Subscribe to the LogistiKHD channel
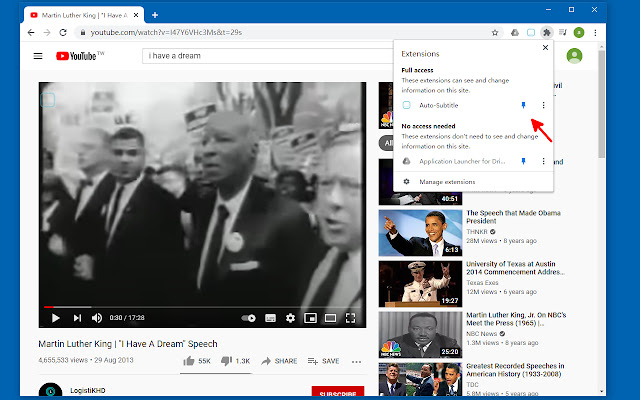 (338, 391)
